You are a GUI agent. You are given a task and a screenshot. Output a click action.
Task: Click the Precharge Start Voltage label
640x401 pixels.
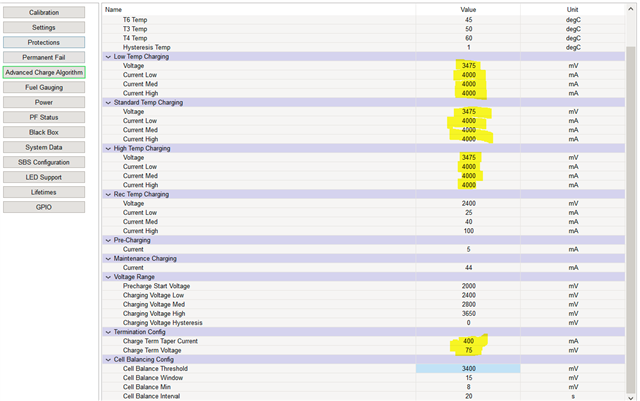point(156,286)
